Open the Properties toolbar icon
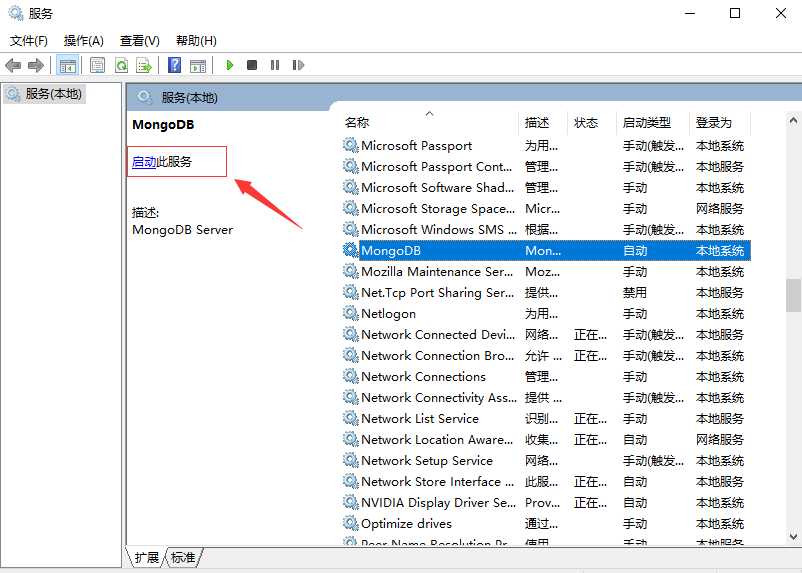802x573 pixels. click(97, 65)
